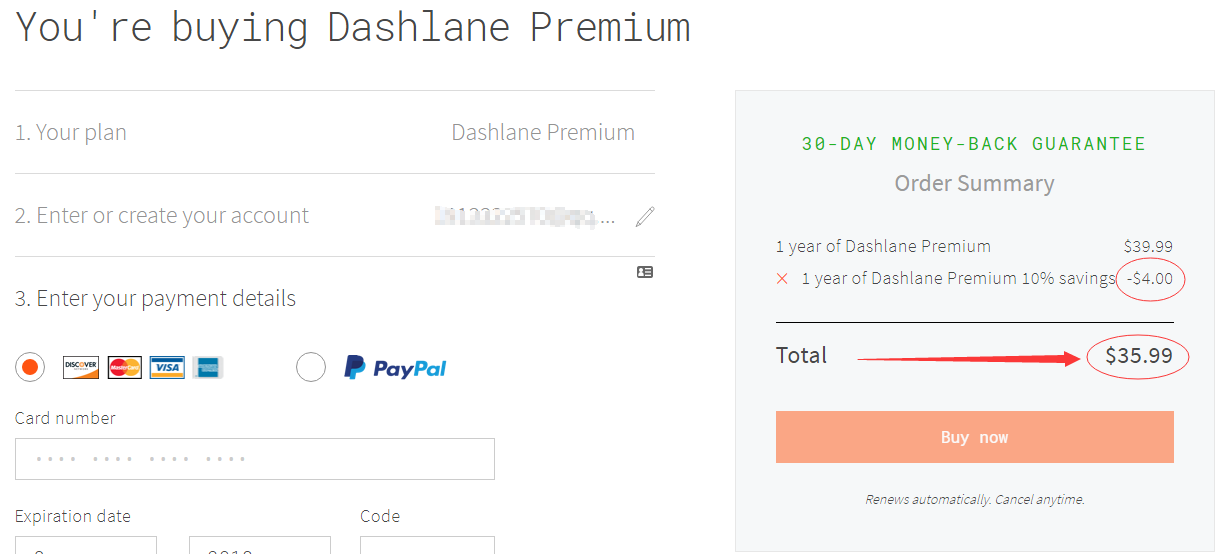Viewport: 1221px width, 554px height.
Task: Focus the security Code field
Action: 427,545
